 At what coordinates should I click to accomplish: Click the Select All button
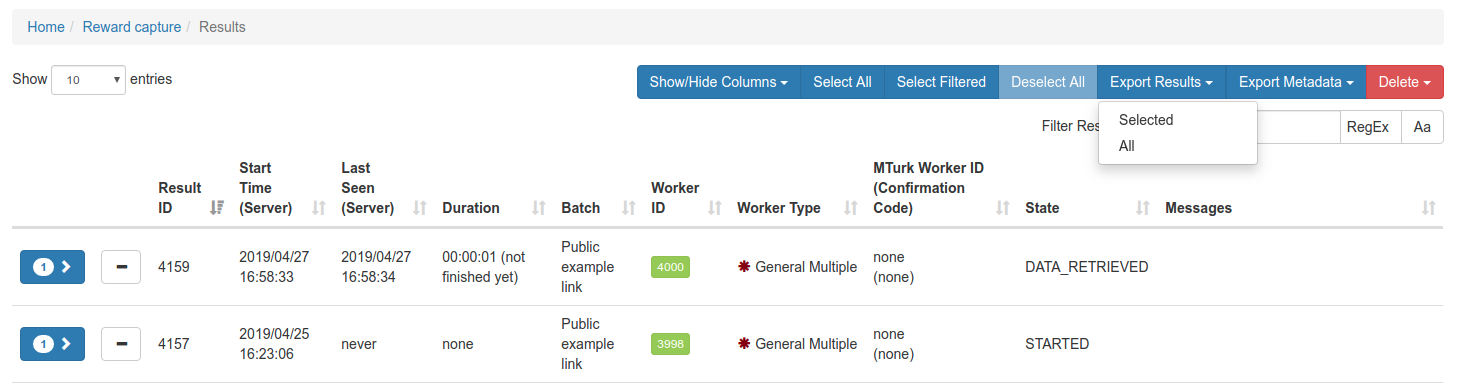click(x=842, y=82)
